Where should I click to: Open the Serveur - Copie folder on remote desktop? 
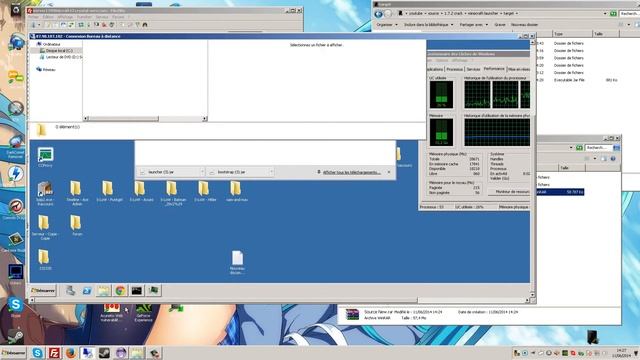click(44, 227)
